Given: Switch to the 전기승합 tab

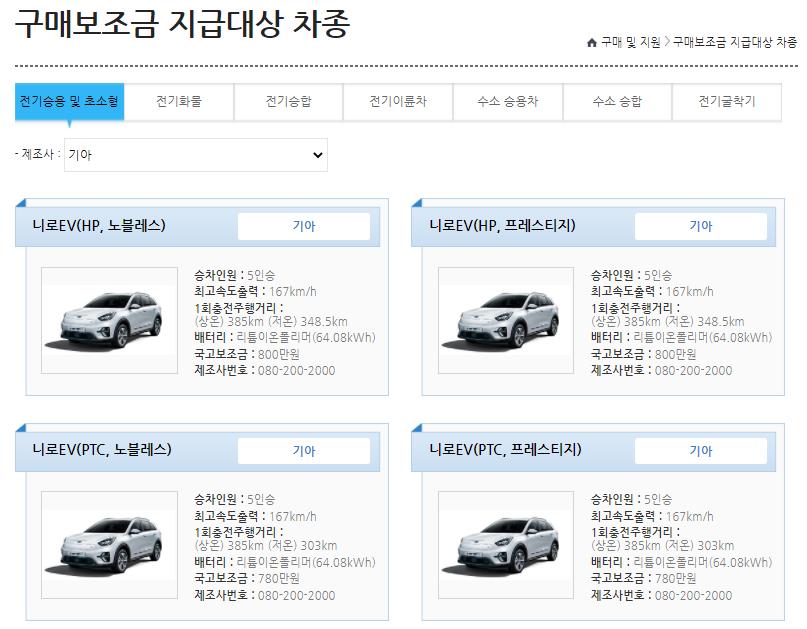Looking at the screenshot, I should 289,101.
